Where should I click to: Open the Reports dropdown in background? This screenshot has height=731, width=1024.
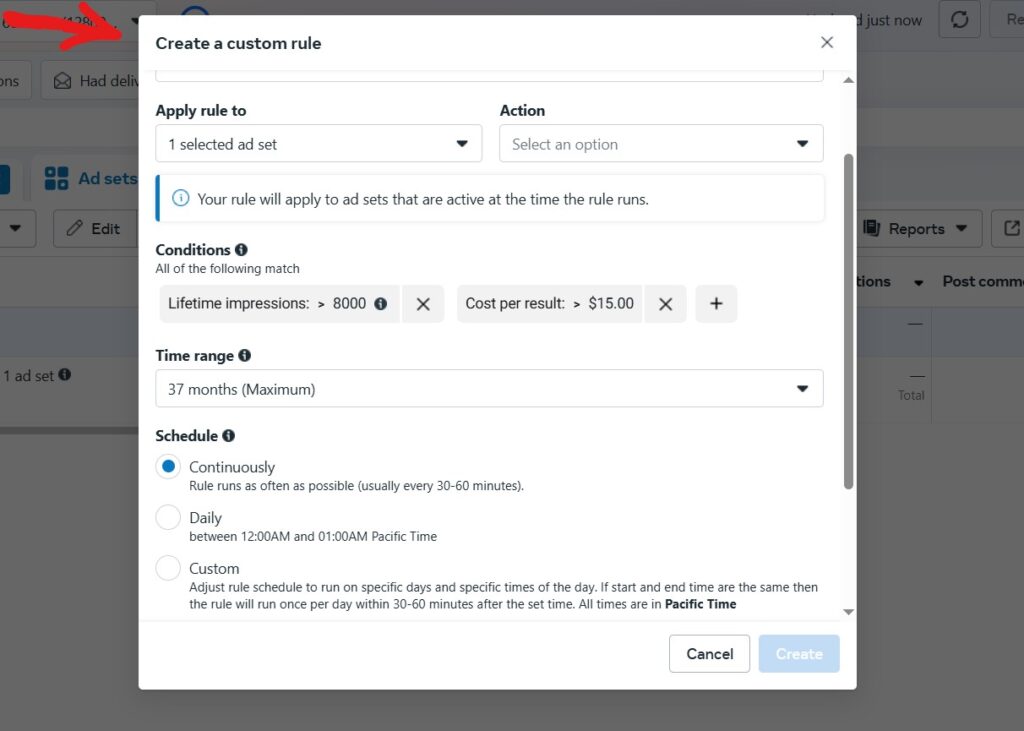919,229
